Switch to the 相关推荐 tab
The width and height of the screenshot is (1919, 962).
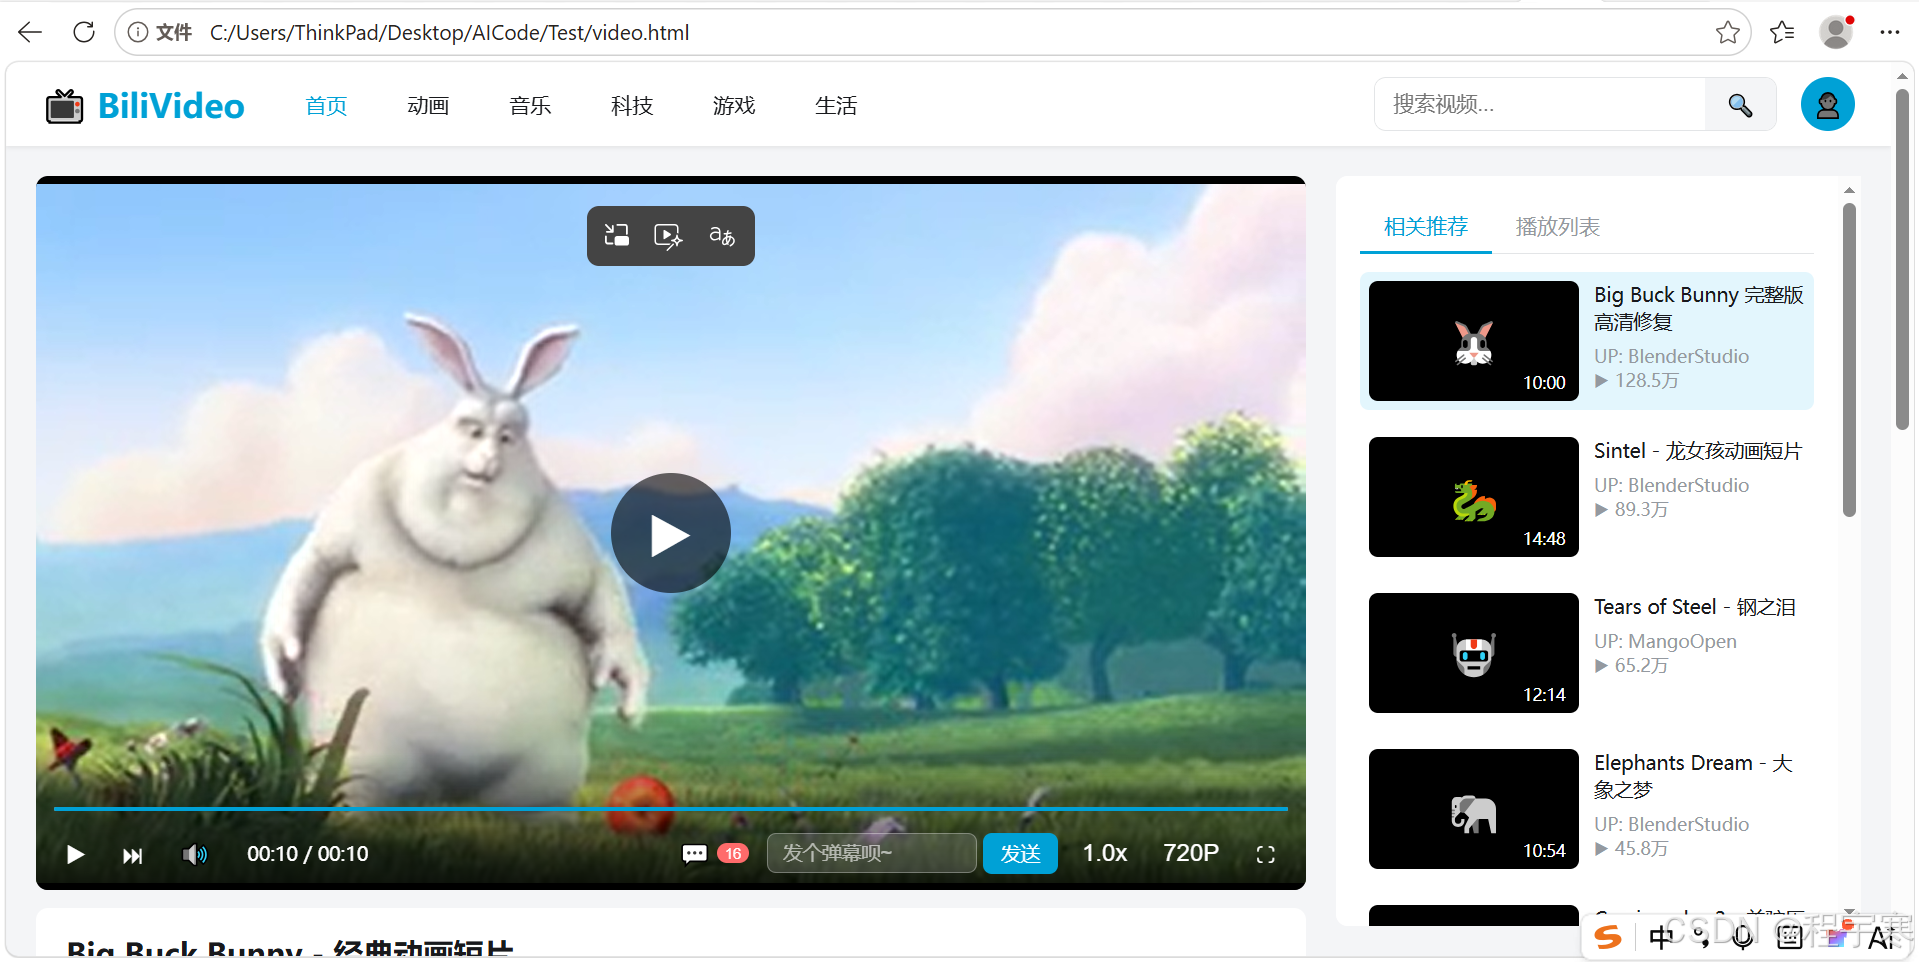(x=1426, y=227)
